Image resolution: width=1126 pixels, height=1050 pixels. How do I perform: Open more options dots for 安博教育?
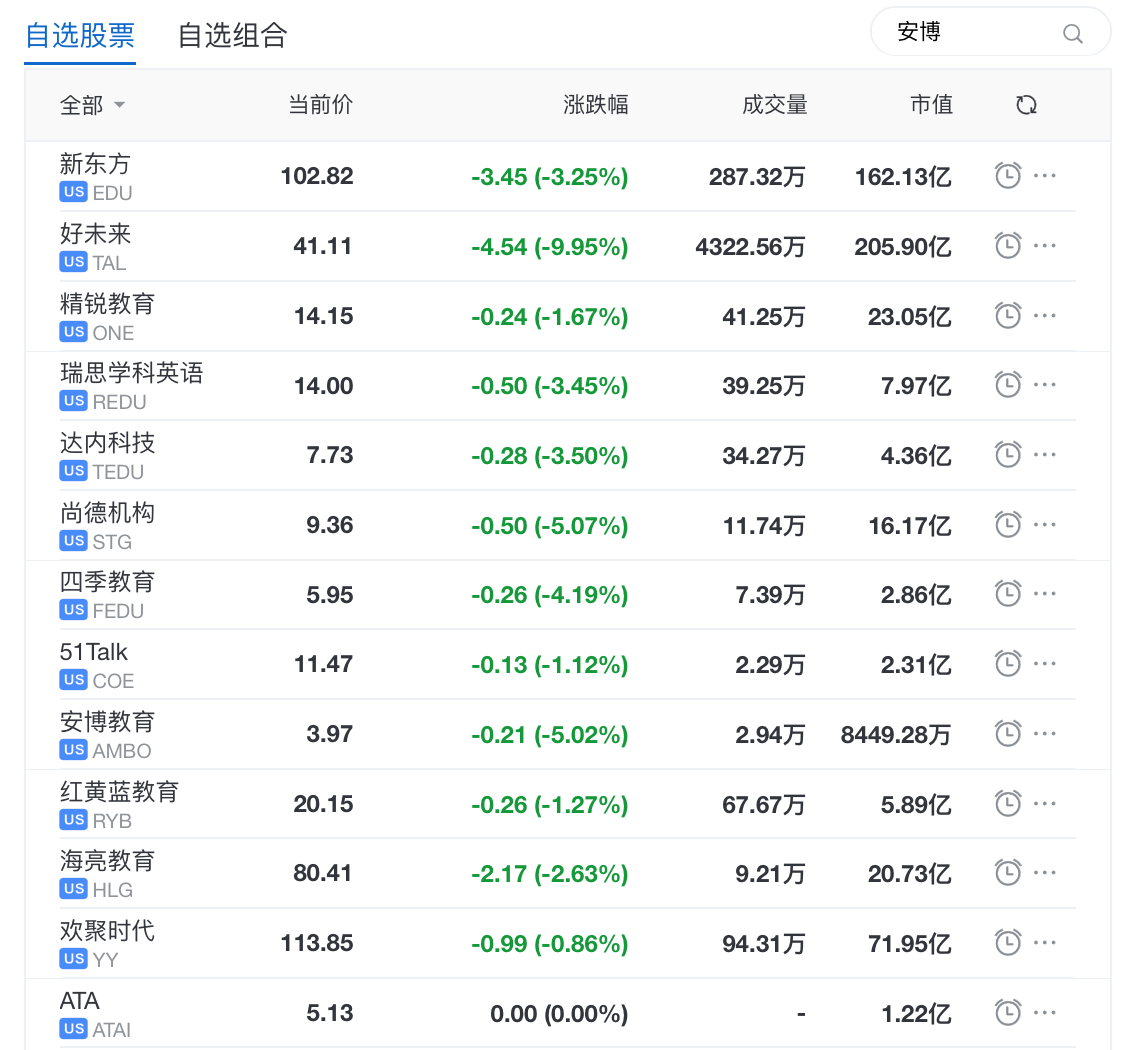click(x=1044, y=733)
